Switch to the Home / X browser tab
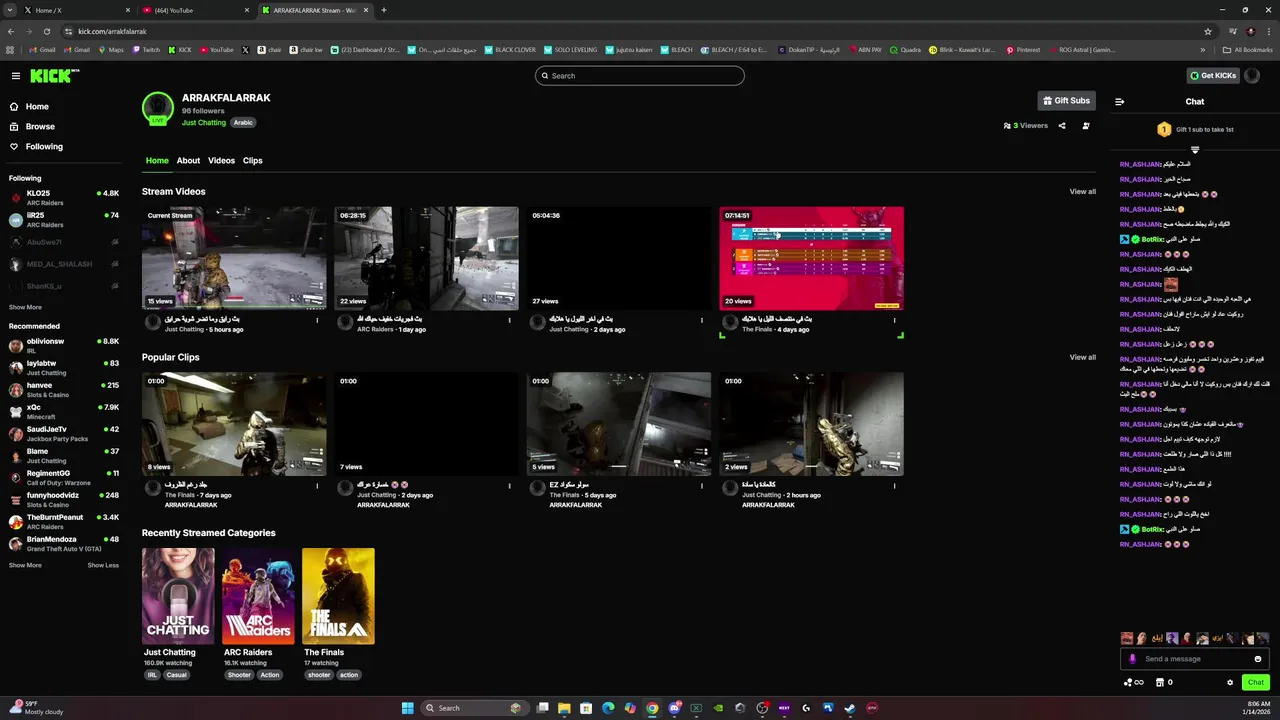Viewport: 1280px width, 720px height. 75,10
